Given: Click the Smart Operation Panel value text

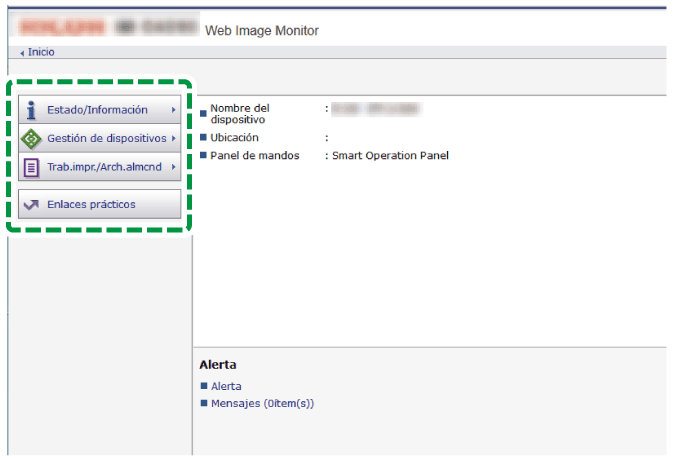Looking at the screenshot, I should click(x=391, y=156).
